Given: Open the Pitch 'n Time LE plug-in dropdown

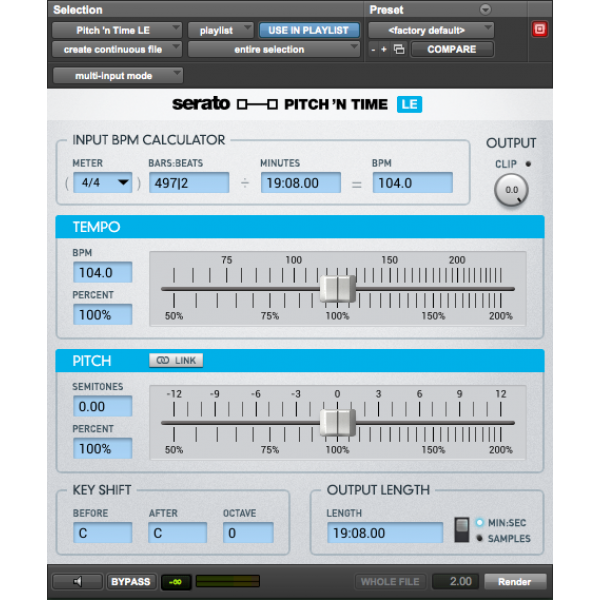Looking at the screenshot, I should [117, 30].
